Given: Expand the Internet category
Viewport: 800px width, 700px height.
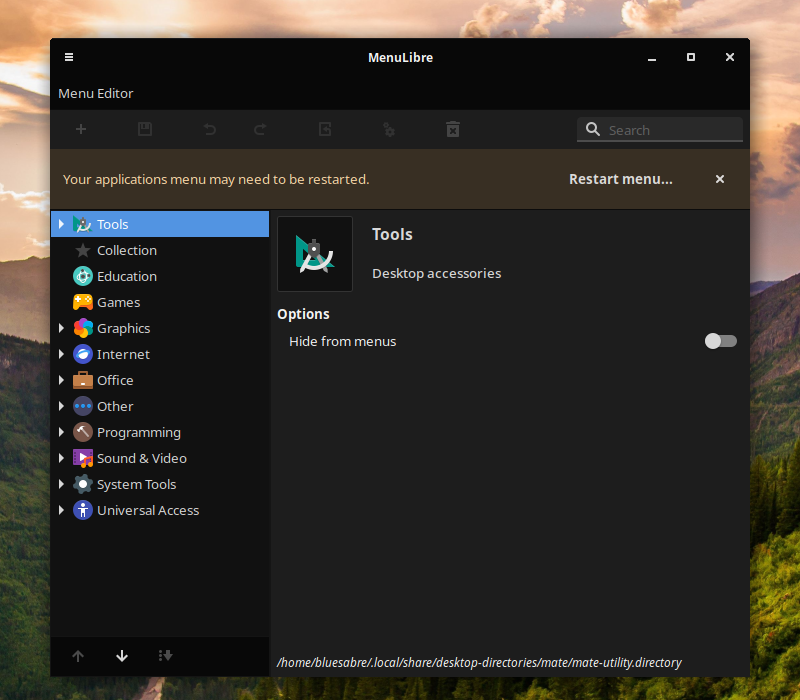Looking at the screenshot, I should tap(61, 354).
